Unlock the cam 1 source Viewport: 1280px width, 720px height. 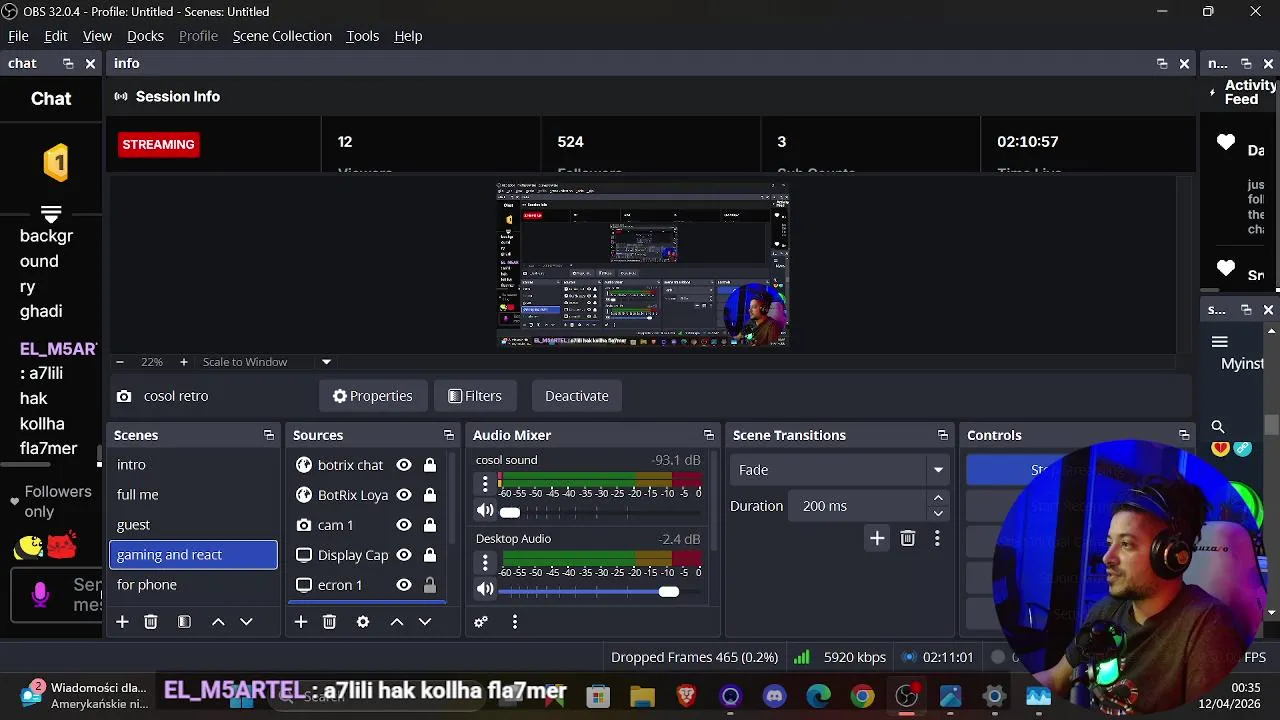430,525
